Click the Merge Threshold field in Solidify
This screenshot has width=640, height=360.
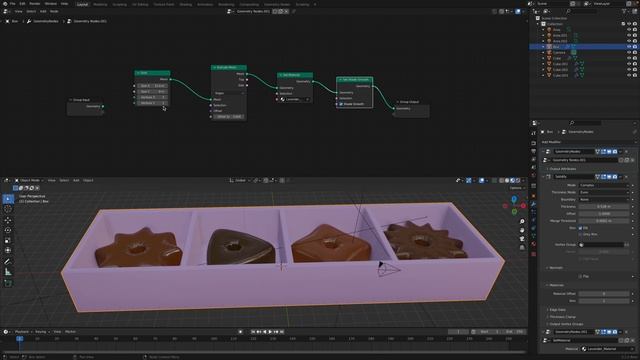coord(604,221)
